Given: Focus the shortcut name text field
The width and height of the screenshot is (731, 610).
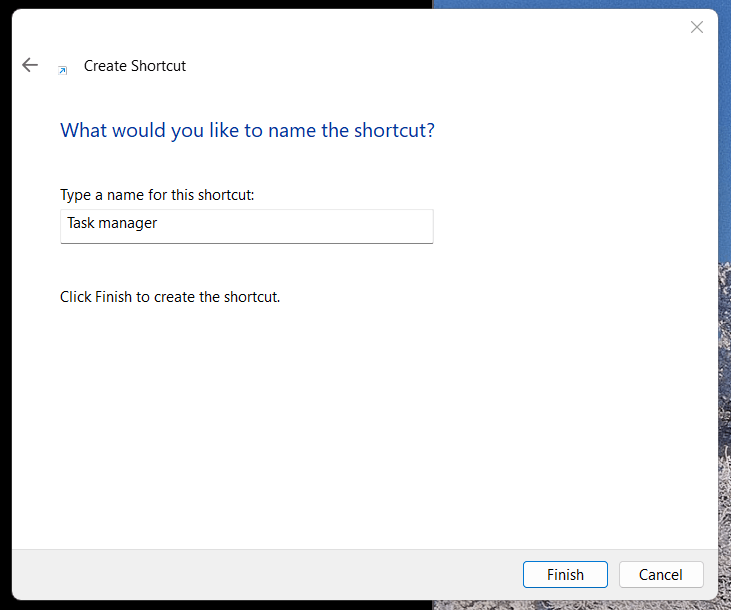Looking at the screenshot, I should tap(246, 225).
